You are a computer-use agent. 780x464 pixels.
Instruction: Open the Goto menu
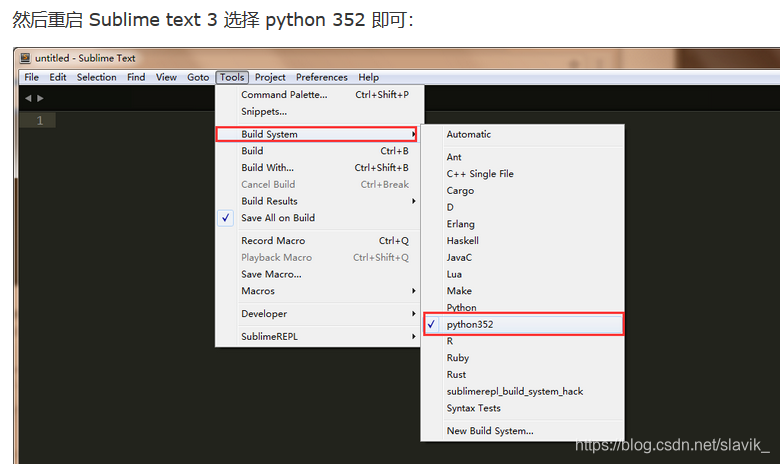[198, 77]
